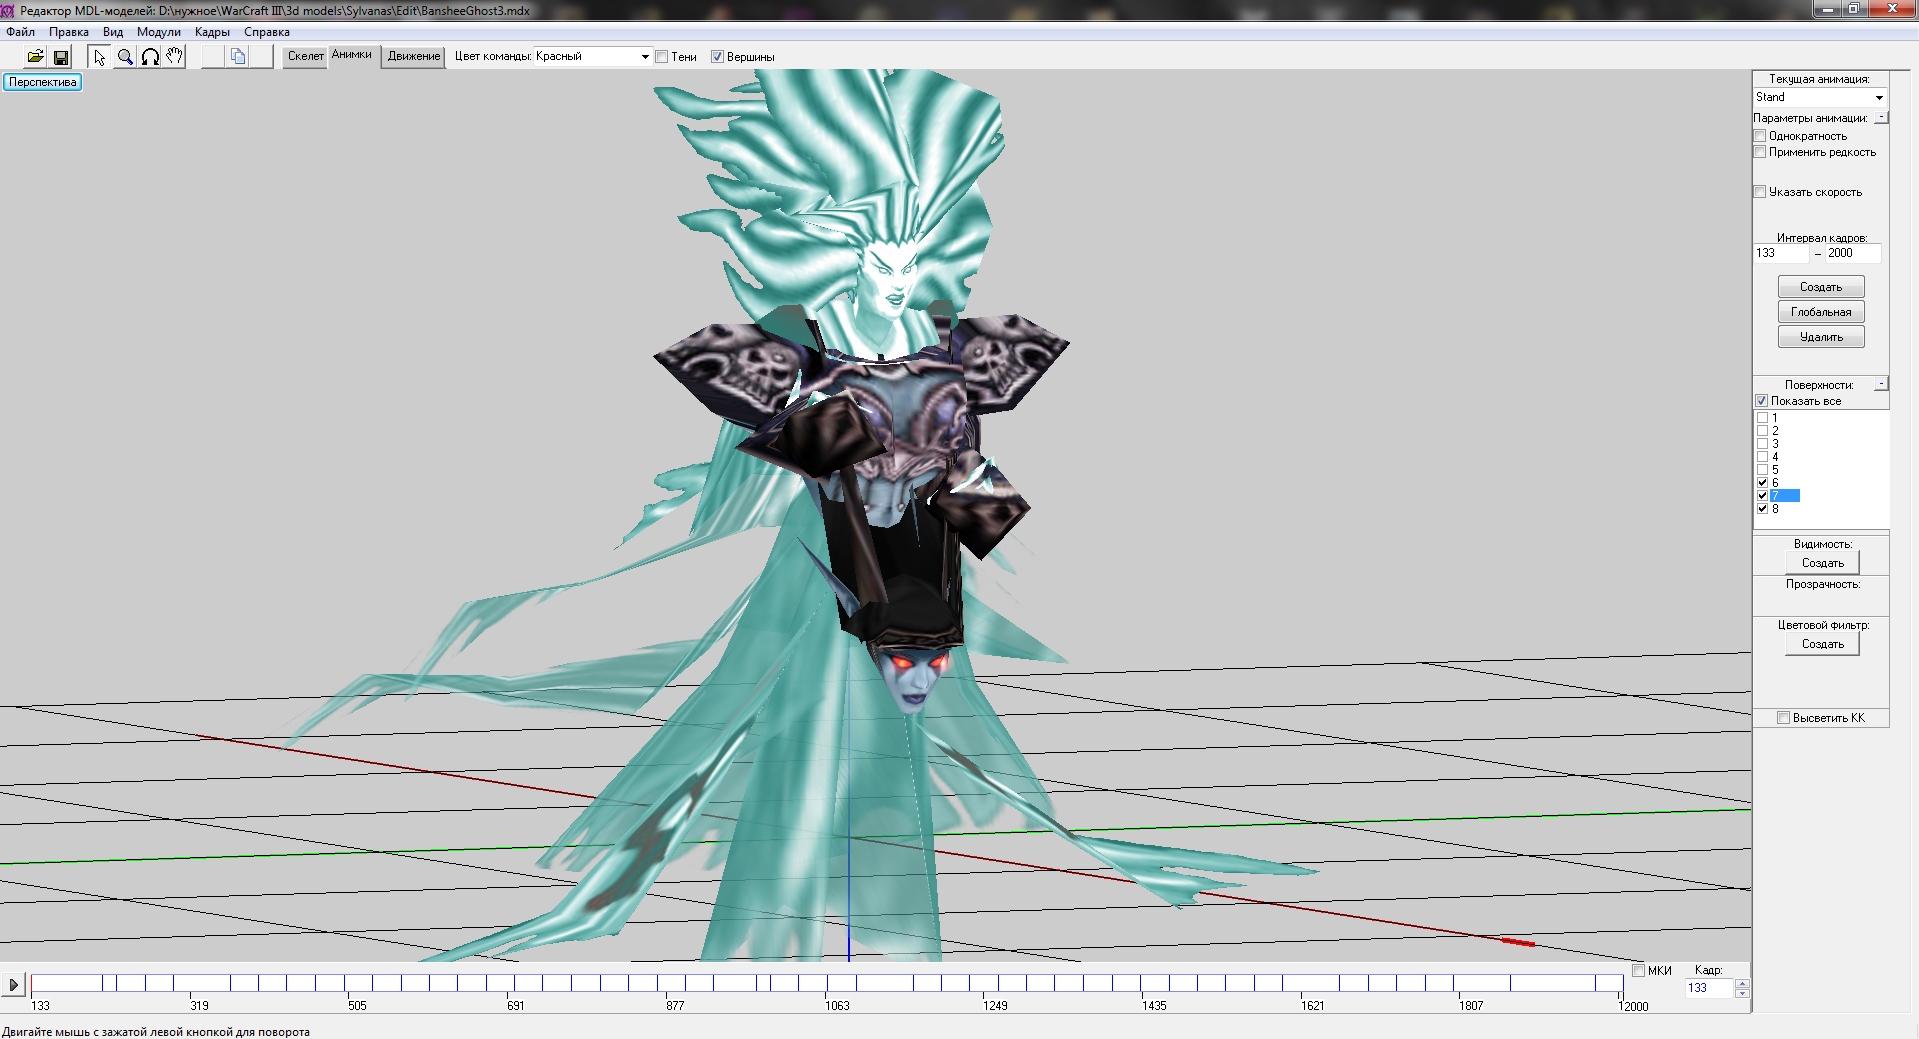Increase the frame number with up arrow
Screen dimensions: 1919x1039
pyautogui.click(x=1742, y=983)
